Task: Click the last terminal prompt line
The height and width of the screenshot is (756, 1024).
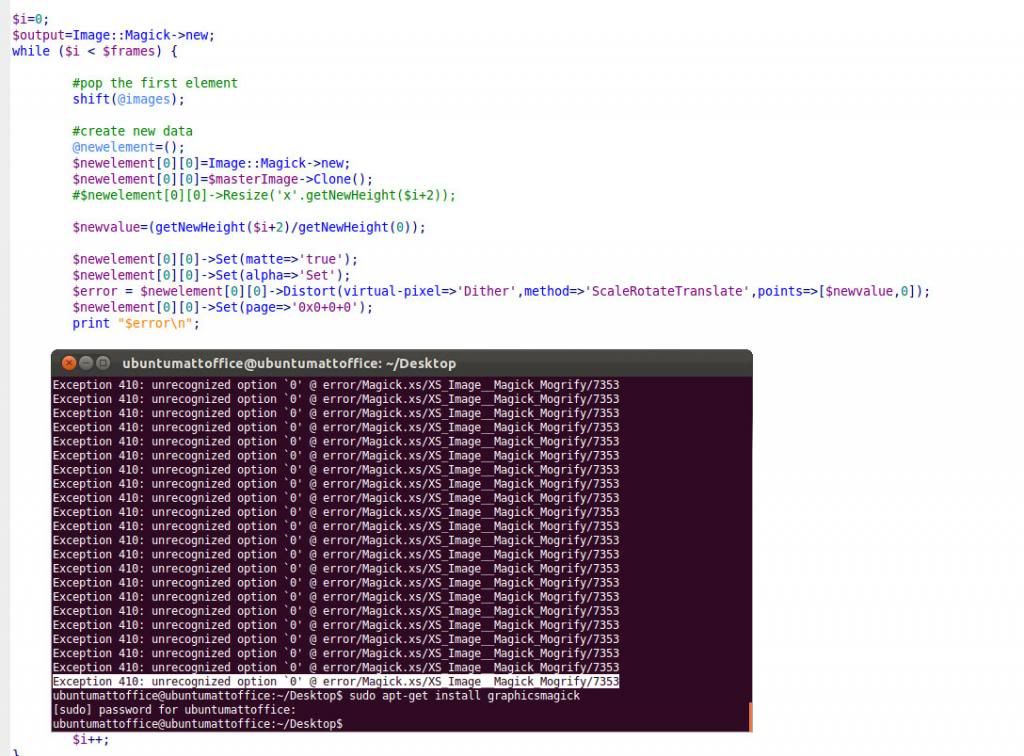Action: pos(198,724)
